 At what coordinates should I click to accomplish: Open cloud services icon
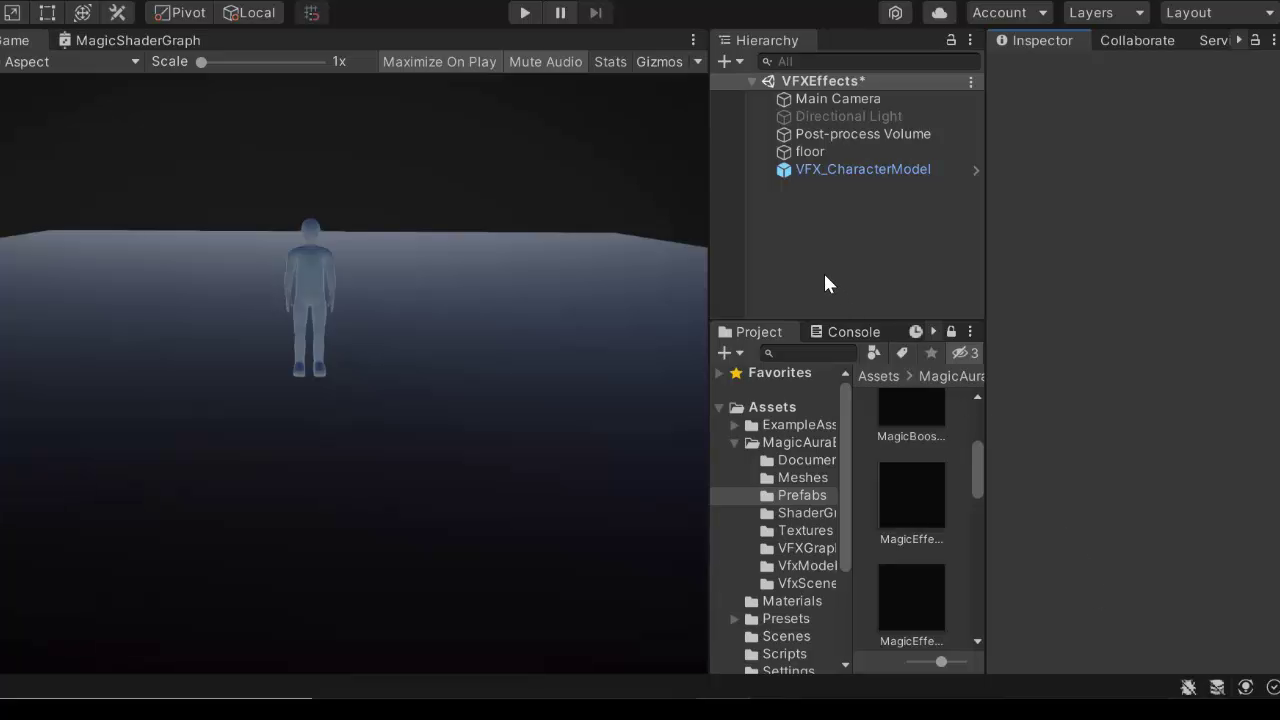click(939, 13)
